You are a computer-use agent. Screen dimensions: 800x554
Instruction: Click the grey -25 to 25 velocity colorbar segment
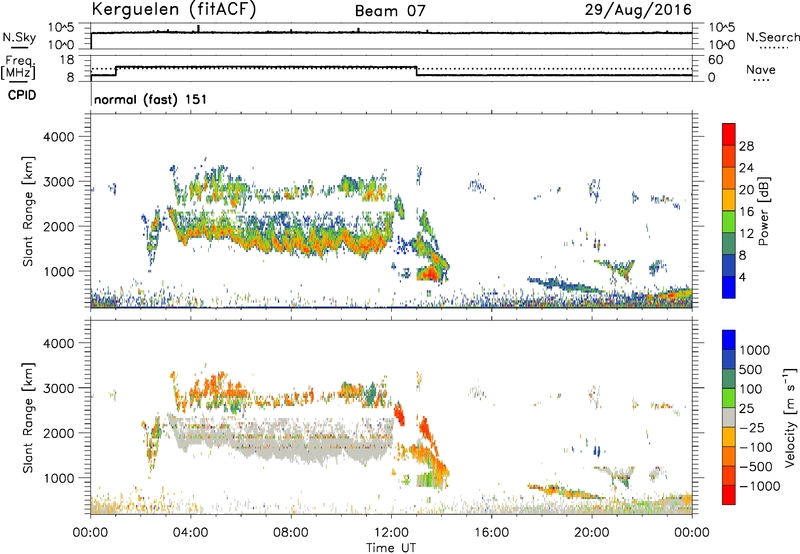729,418
